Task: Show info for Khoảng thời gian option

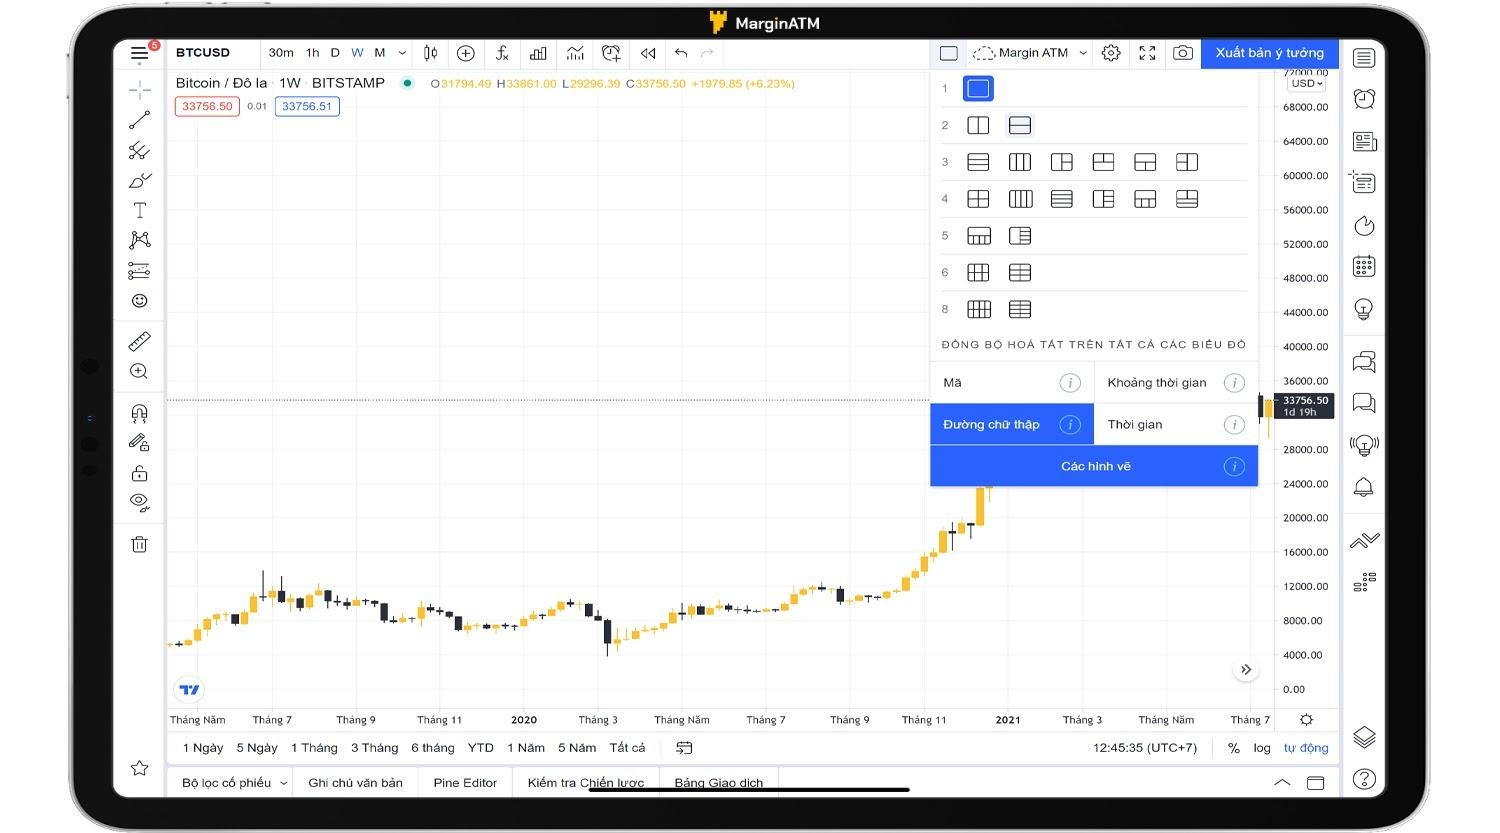Action: (1234, 383)
